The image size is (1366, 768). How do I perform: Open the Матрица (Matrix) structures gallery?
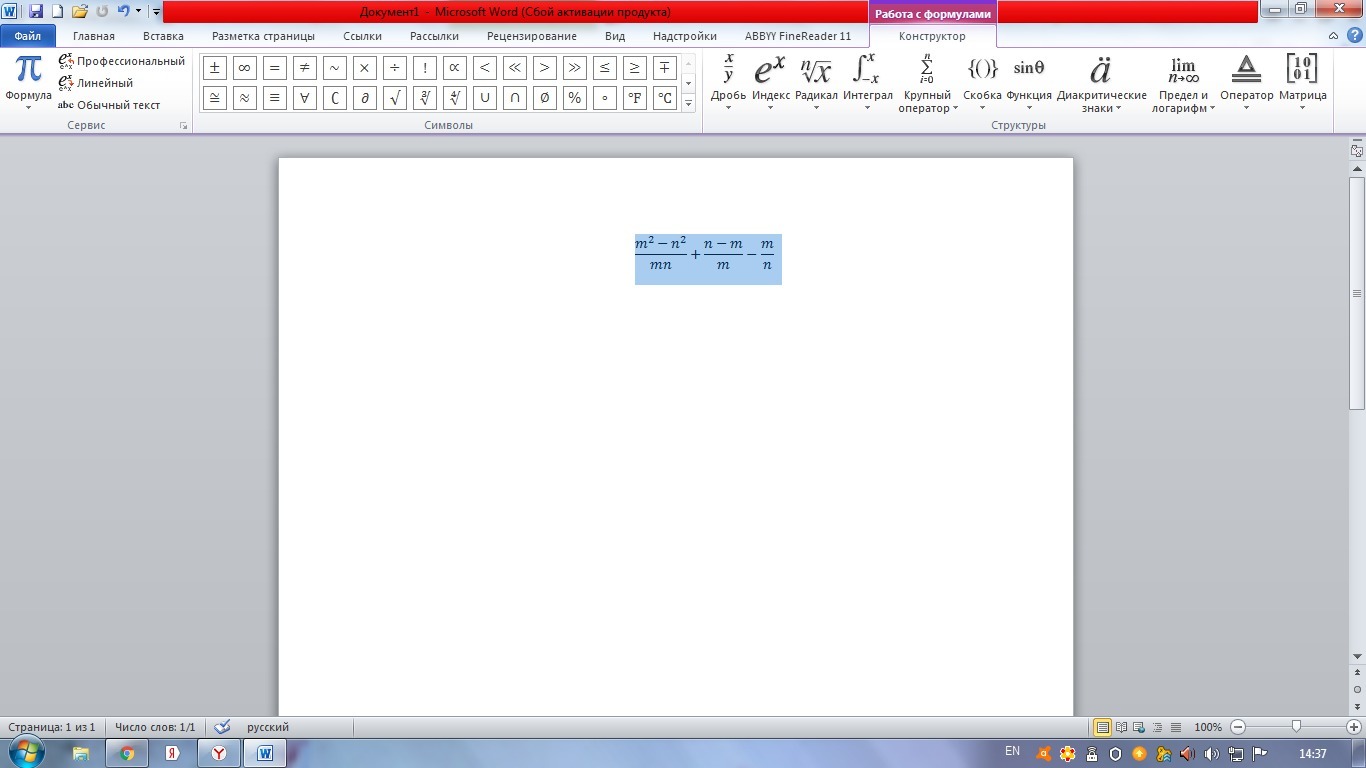[1303, 82]
